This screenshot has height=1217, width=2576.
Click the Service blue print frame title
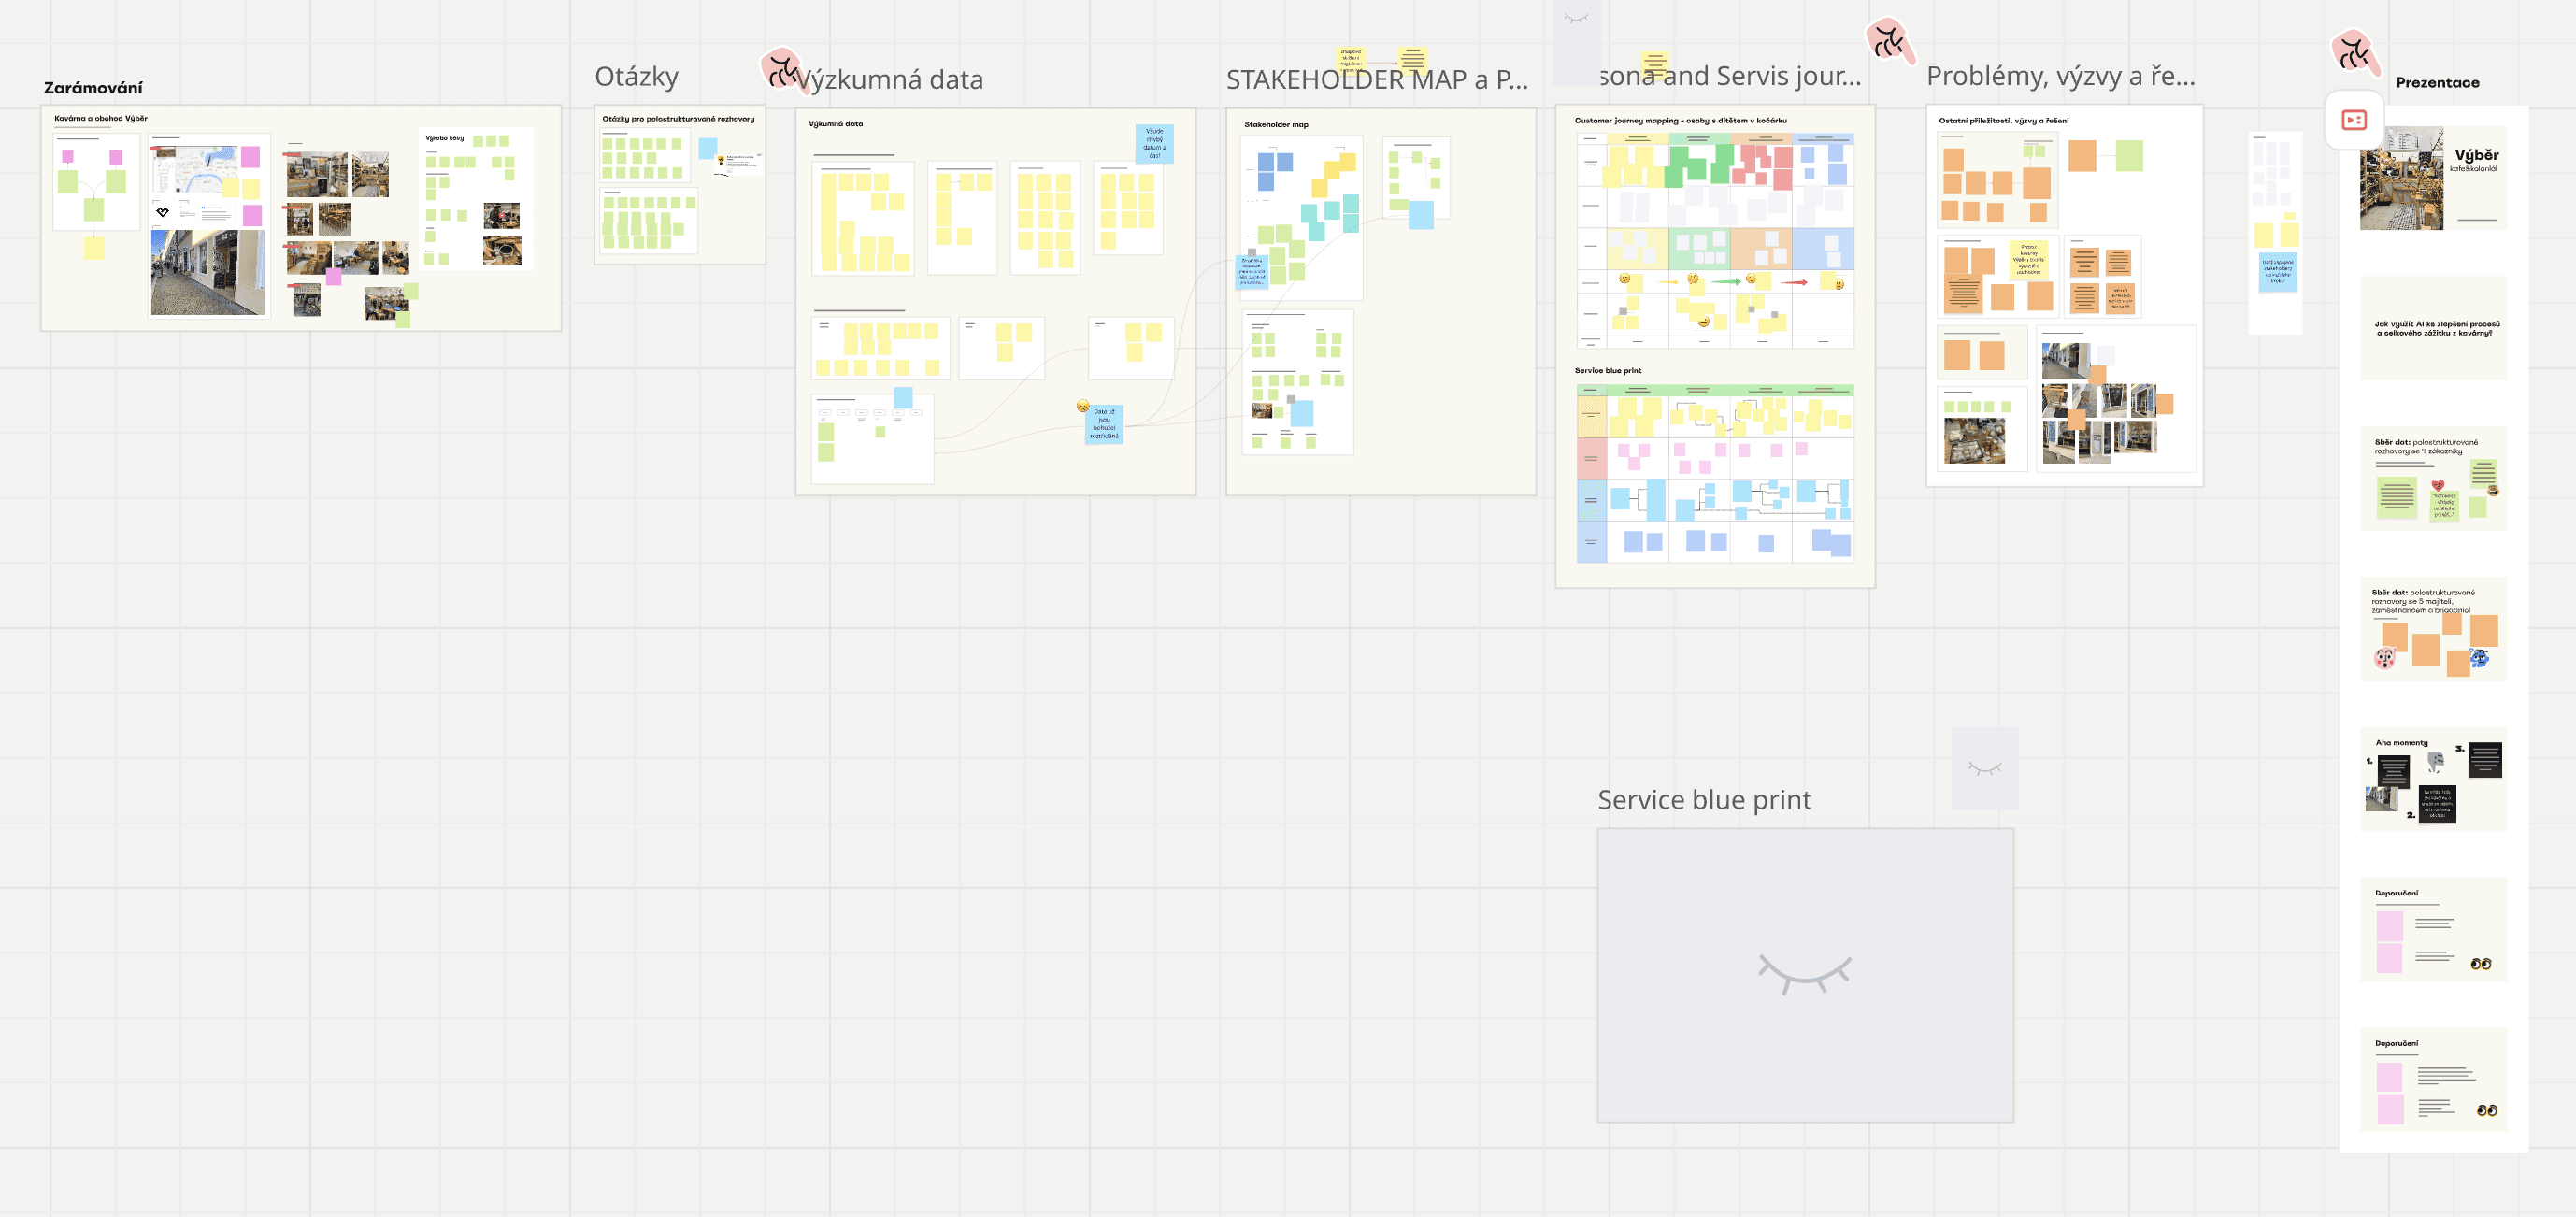(1703, 800)
